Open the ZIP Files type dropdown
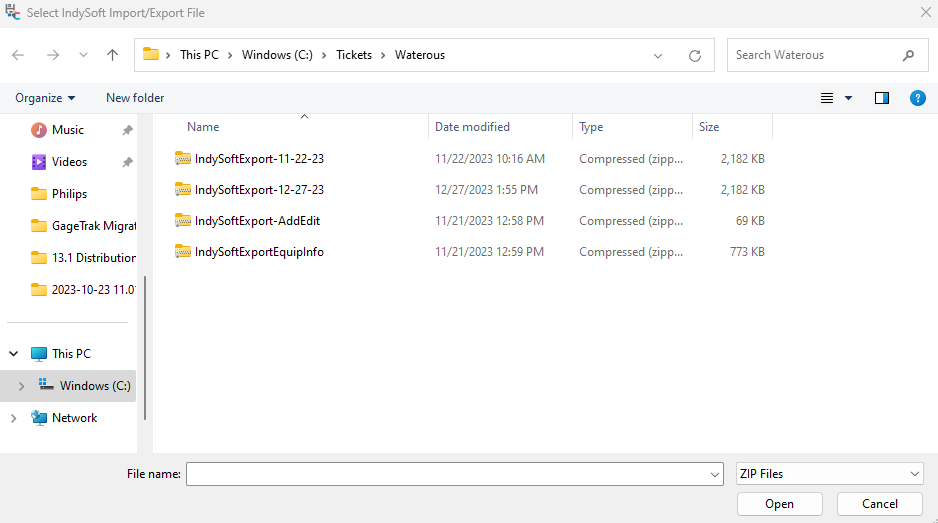This screenshot has width=938, height=523. tap(829, 474)
